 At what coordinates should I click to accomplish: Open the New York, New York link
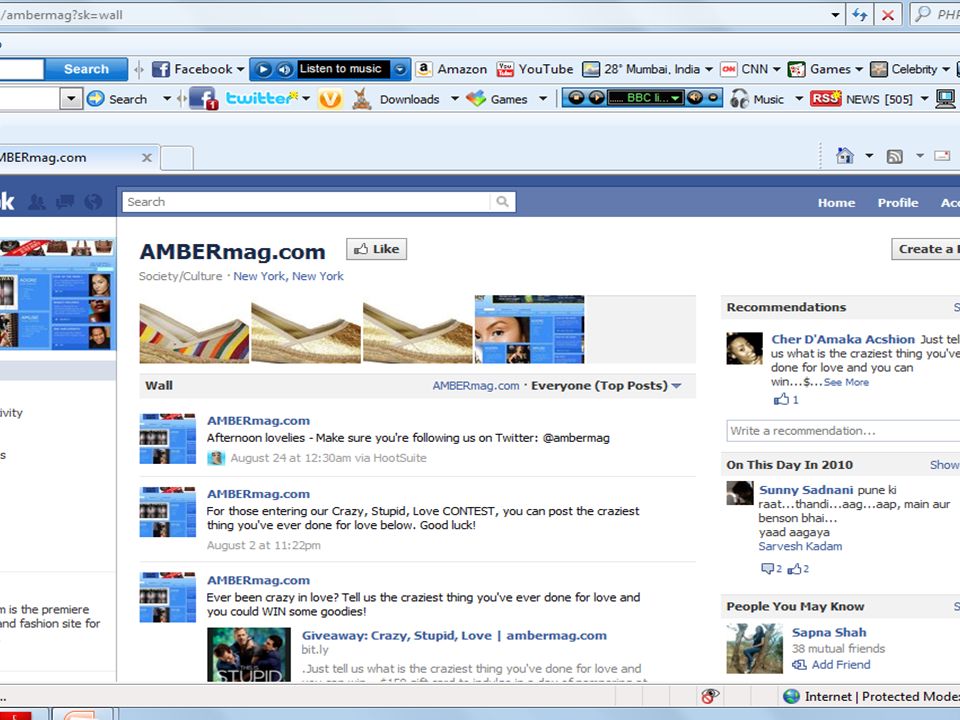(288, 276)
